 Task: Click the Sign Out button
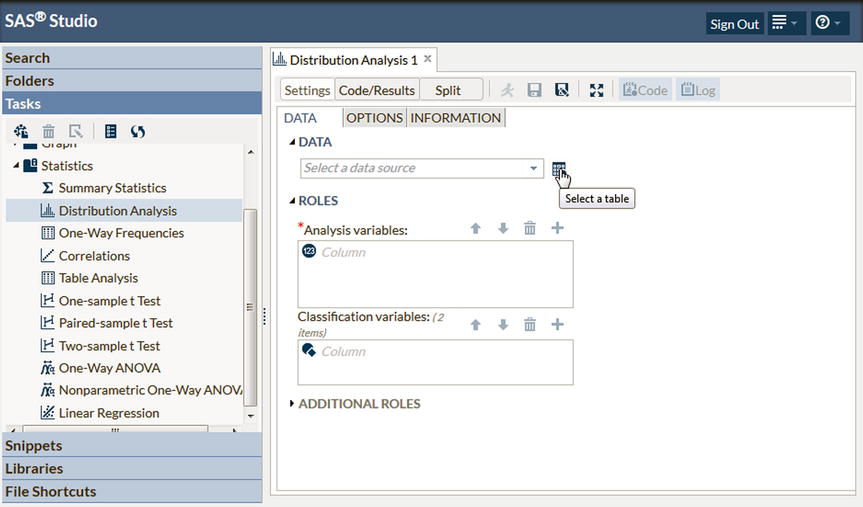click(x=734, y=24)
